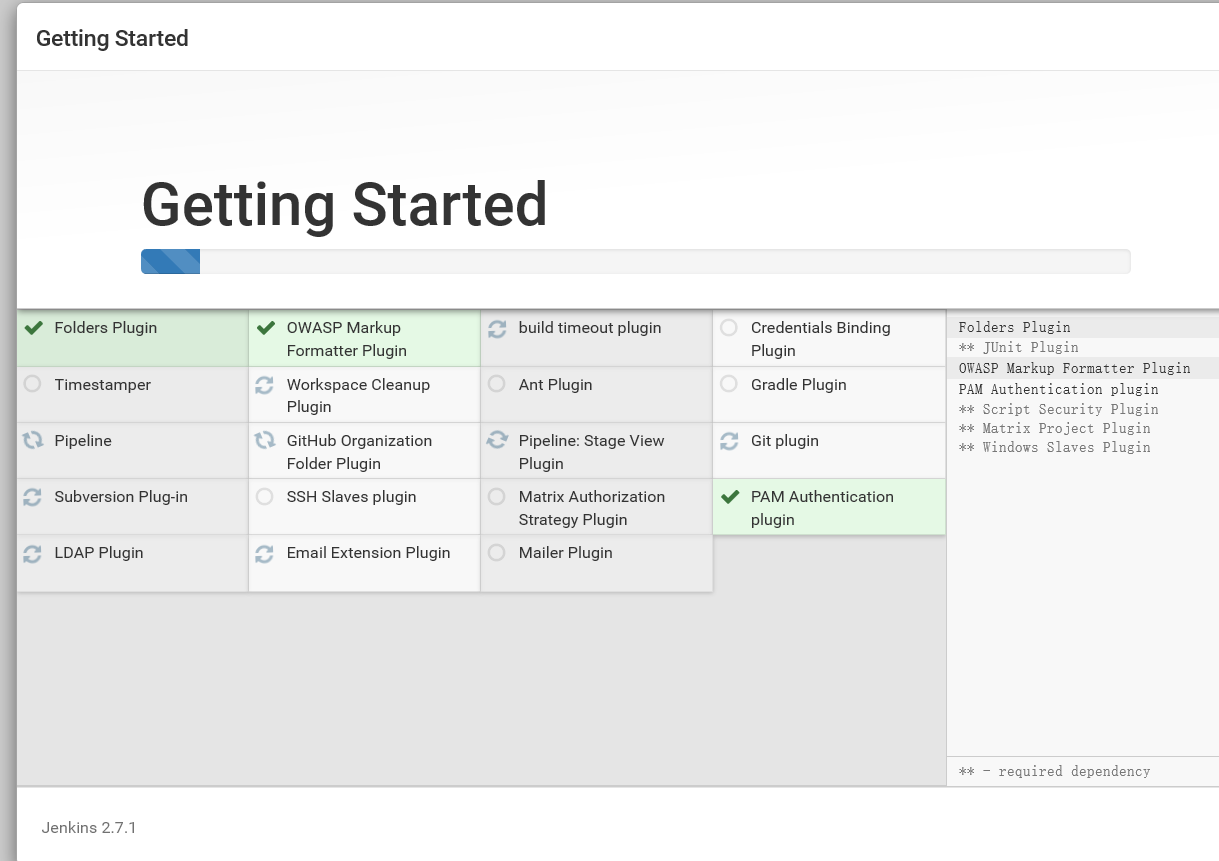1219x861 pixels.
Task: Click the sync icon for Email Extension Plugin
Action: tap(265, 552)
